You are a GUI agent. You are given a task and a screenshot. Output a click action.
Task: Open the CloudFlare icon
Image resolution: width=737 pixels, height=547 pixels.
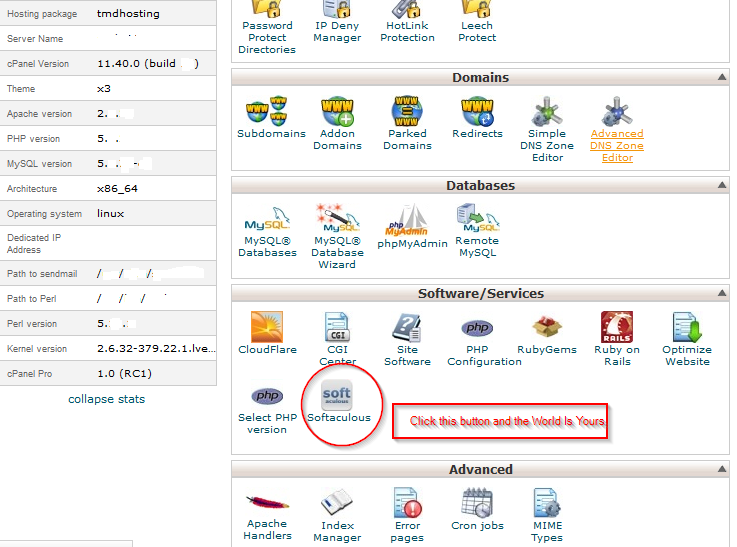pos(267,327)
